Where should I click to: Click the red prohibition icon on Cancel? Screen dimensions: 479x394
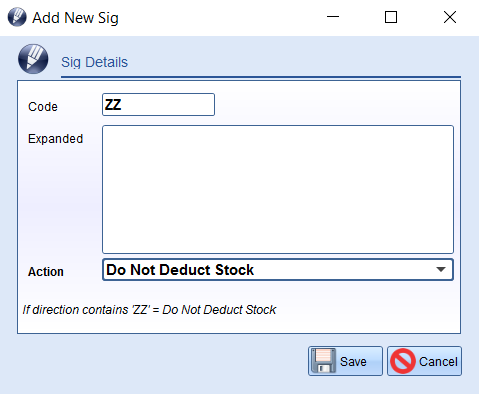pyautogui.click(x=403, y=361)
